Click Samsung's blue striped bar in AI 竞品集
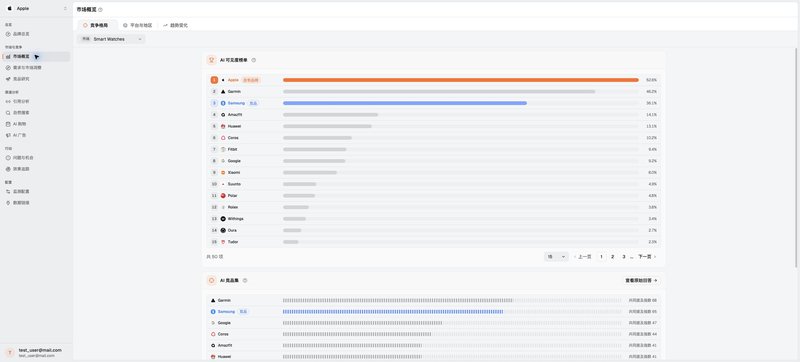 coord(393,312)
